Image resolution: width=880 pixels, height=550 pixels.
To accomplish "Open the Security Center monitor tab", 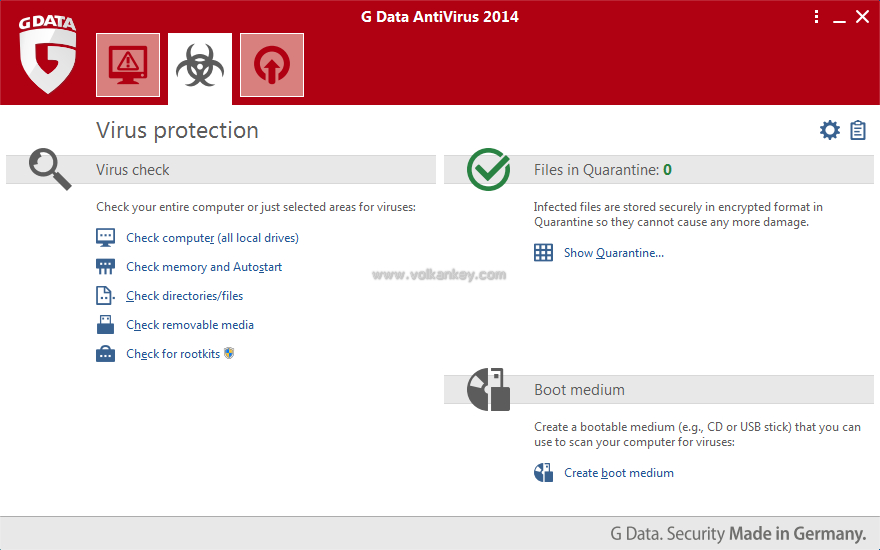I will [128, 65].
